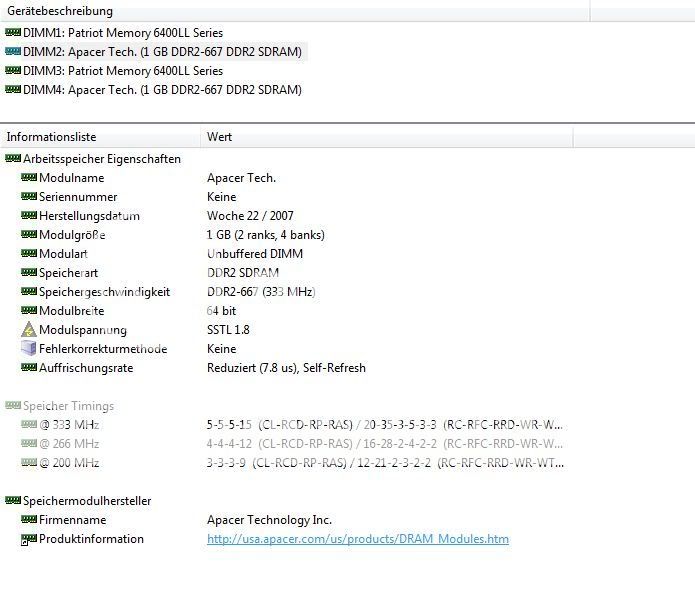Click the icon next to Speichergeschwindigkeit

tap(29, 292)
